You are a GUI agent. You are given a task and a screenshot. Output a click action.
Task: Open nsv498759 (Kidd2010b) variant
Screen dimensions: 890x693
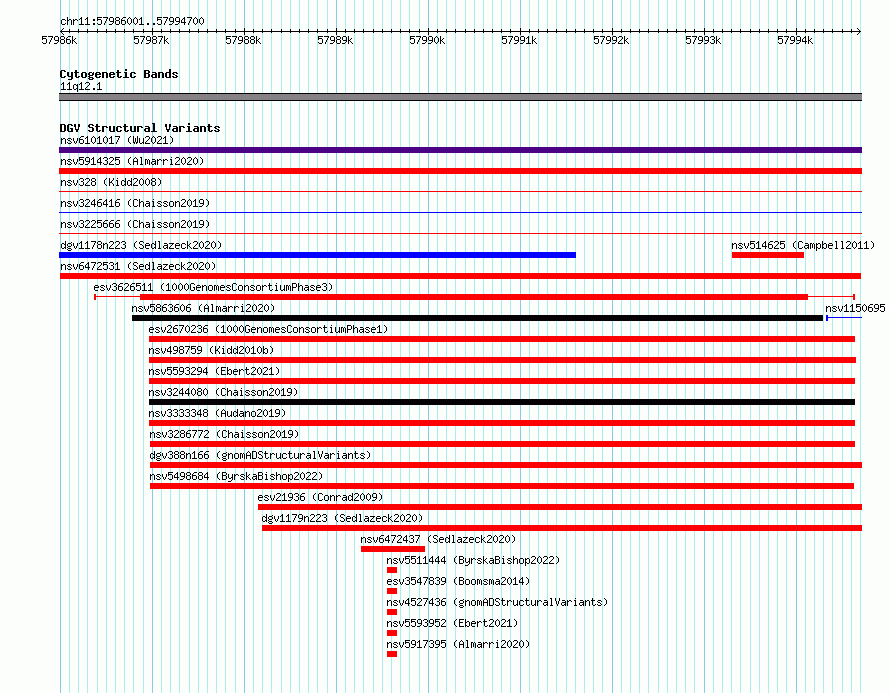point(211,350)
